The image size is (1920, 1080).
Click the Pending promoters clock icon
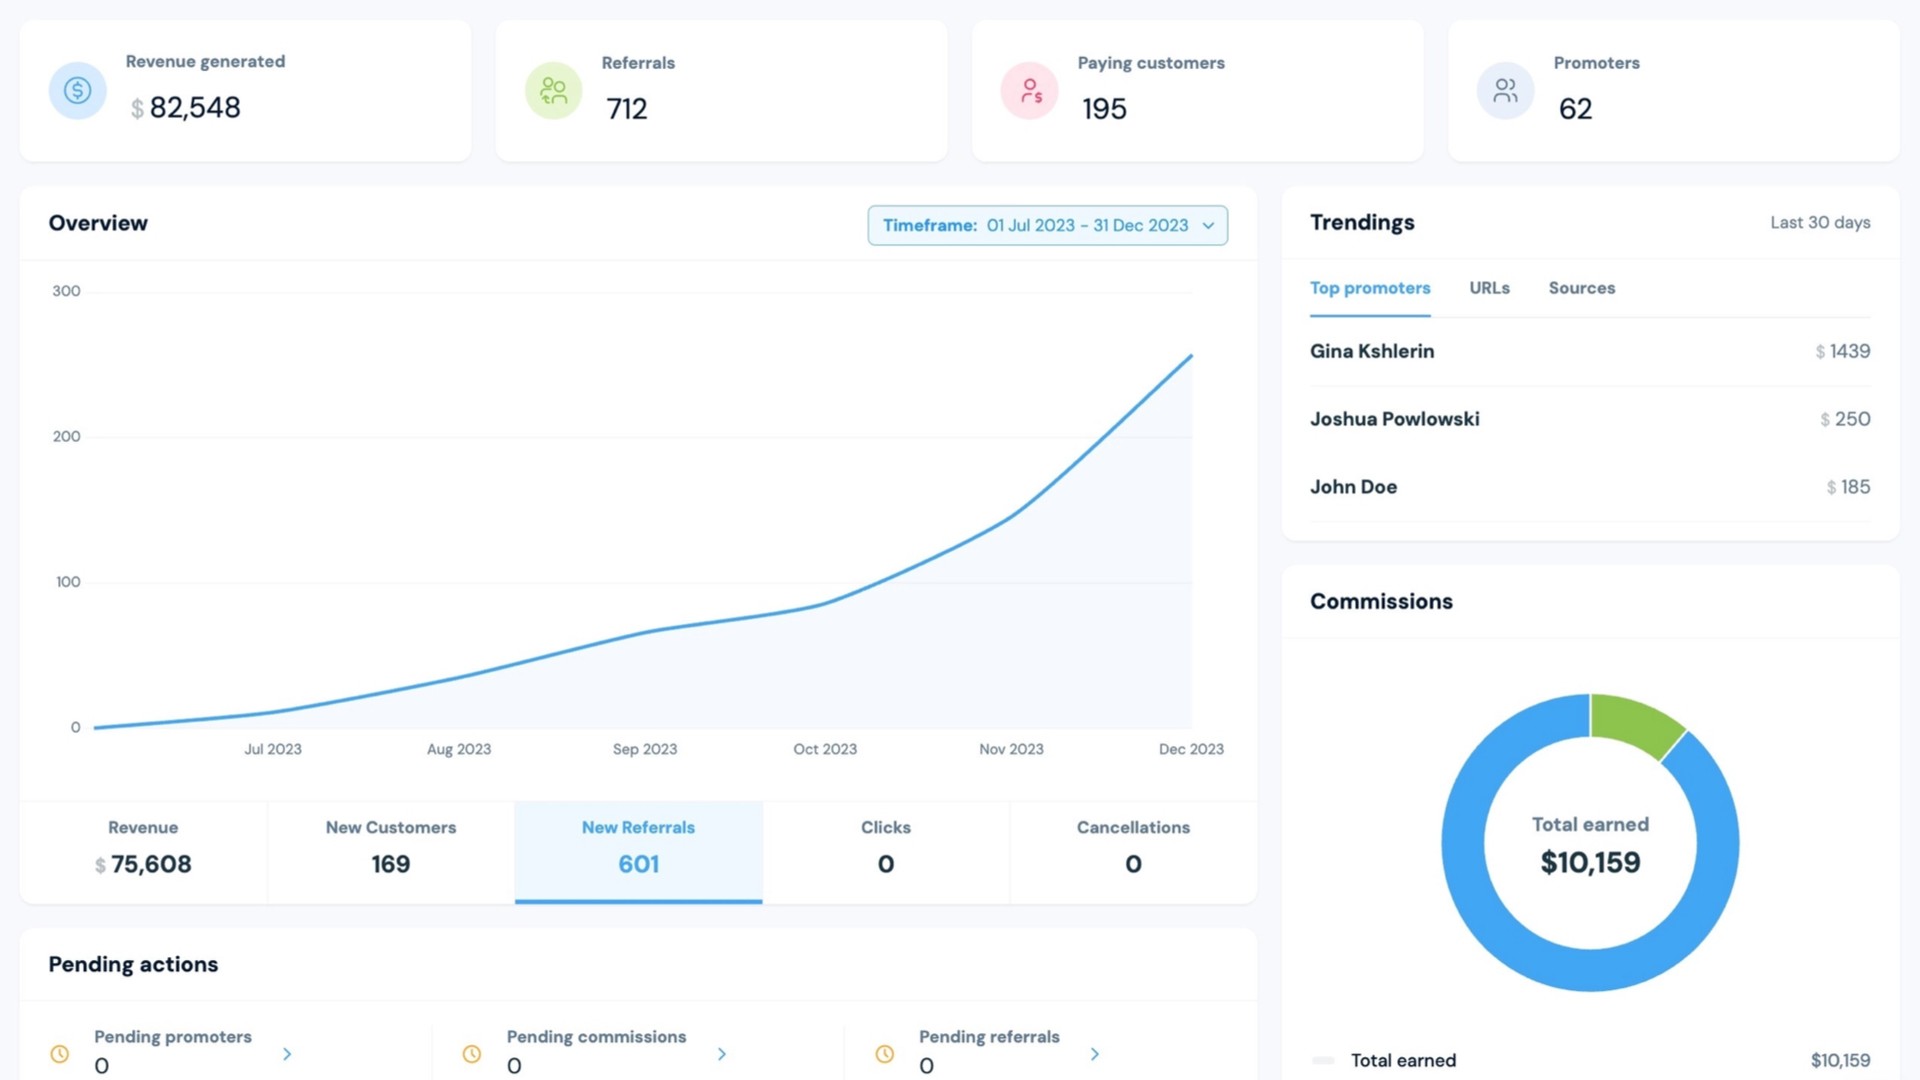coord(60,1054)
